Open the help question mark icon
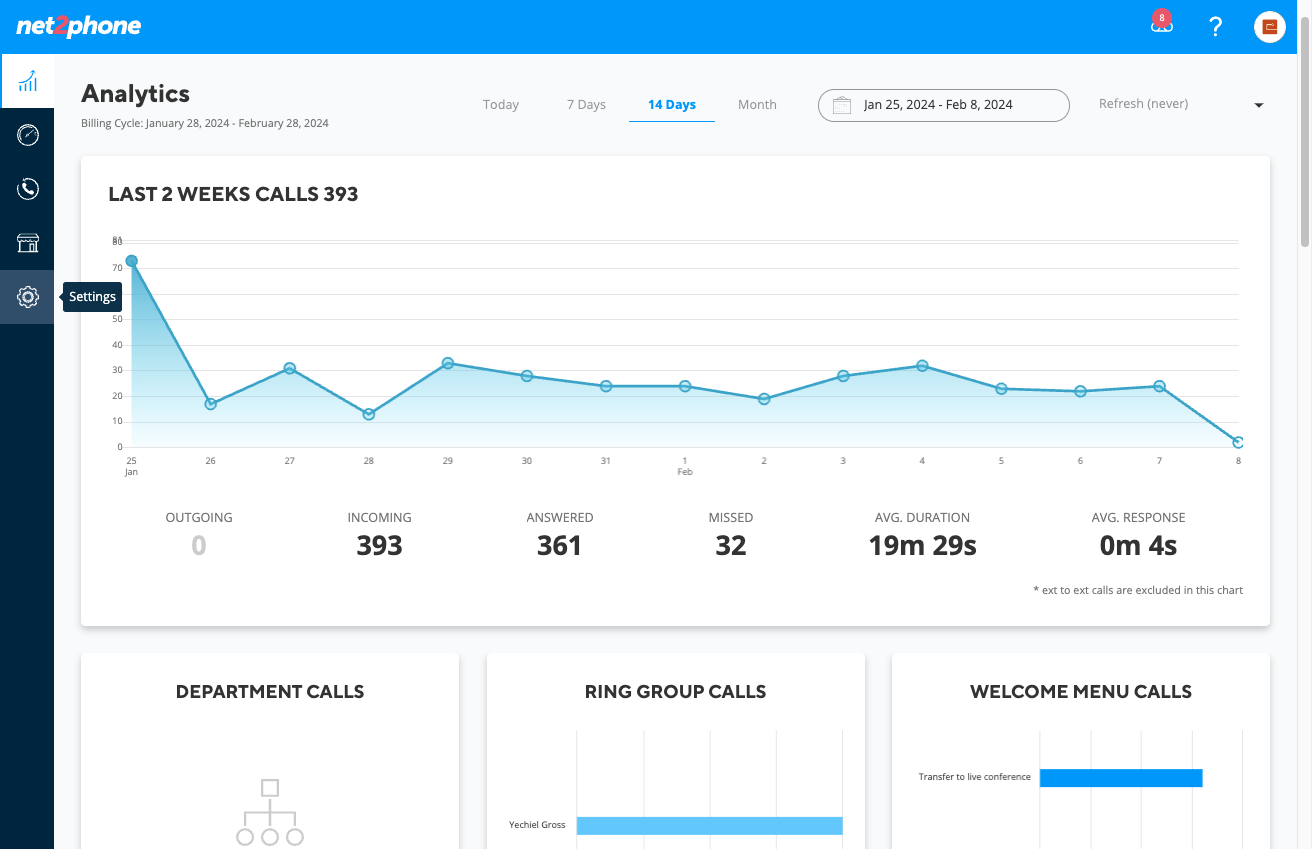 [x=1216, y=27]
